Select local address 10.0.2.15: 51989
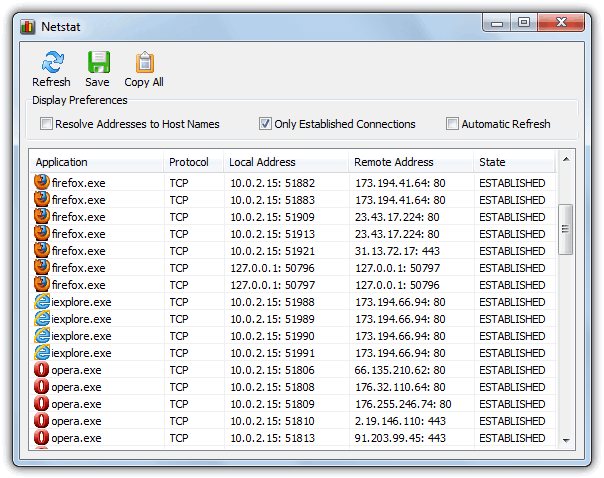The height and width of the screenshot is (478, 604). click(x=272, y=319)
